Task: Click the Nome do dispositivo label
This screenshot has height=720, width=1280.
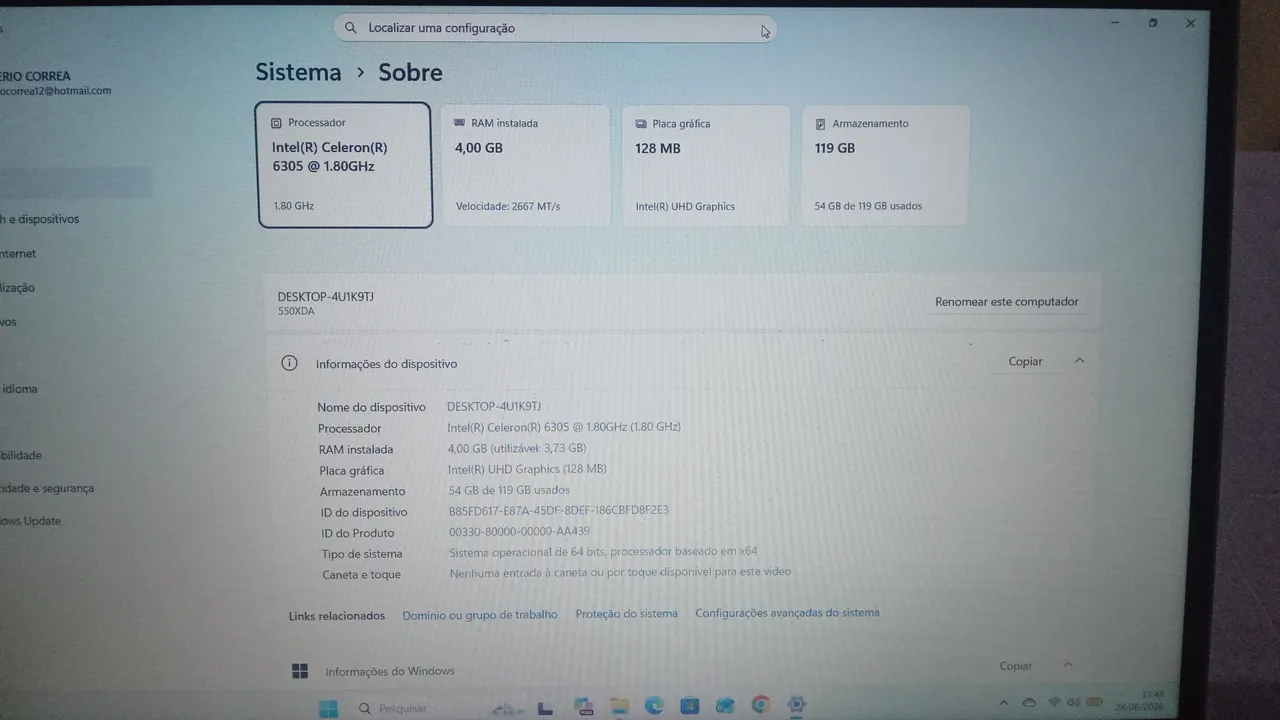Action: click(x=372, y=407)
